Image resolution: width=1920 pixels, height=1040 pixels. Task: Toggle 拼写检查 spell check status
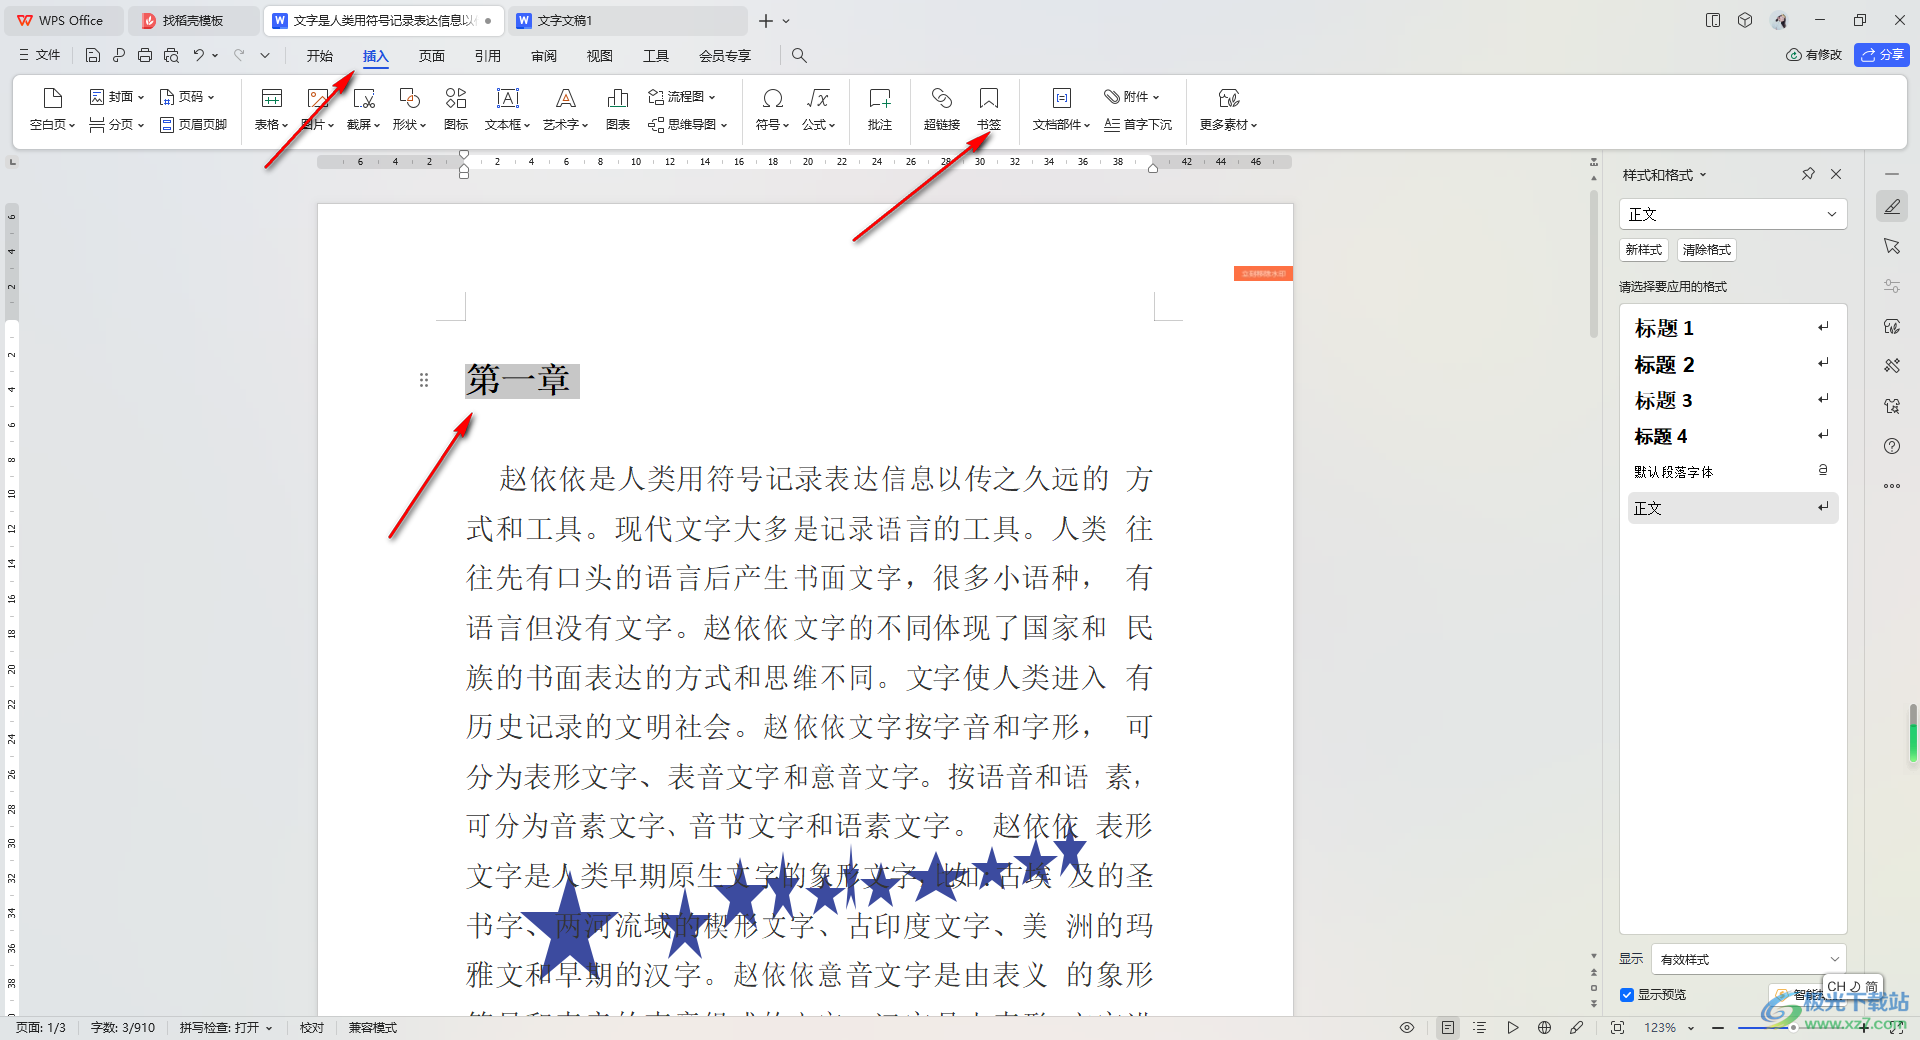[x=226, y=1028]
